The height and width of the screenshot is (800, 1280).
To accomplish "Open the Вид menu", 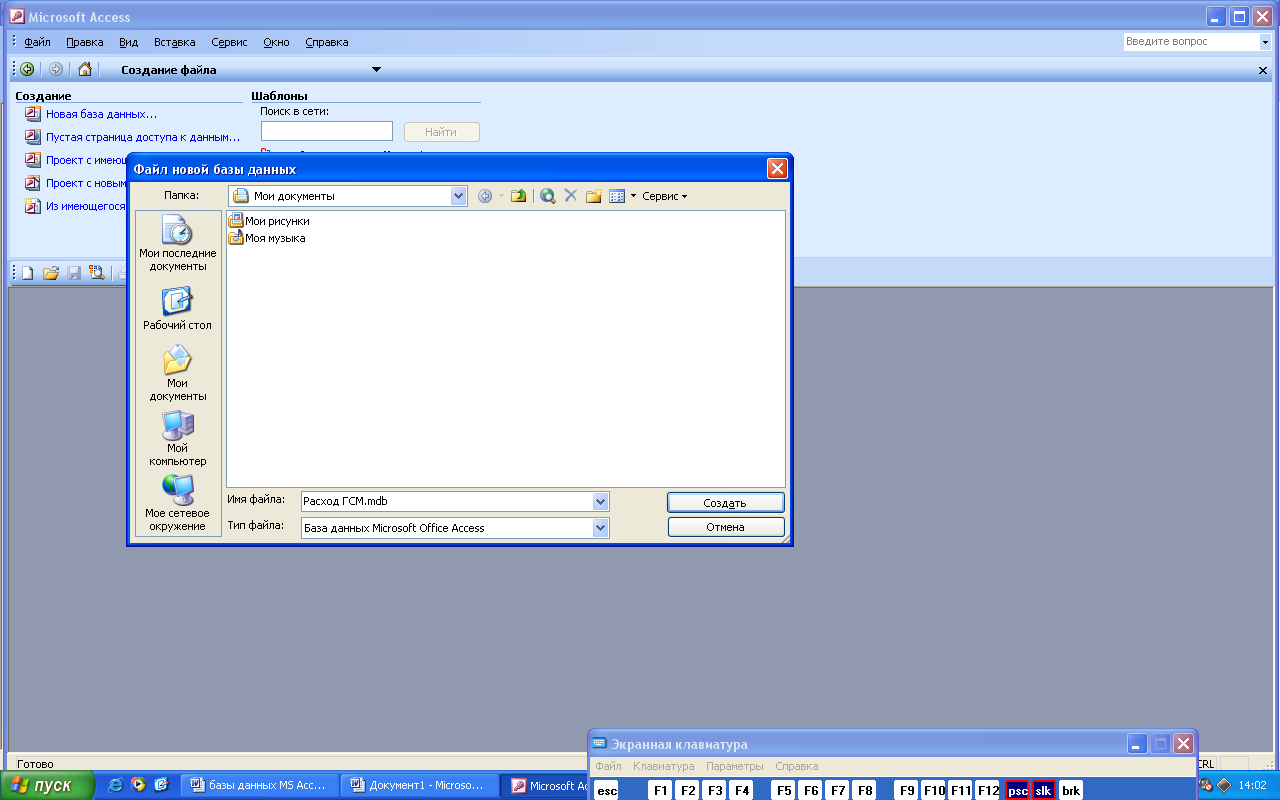I will tap(128, 42).
